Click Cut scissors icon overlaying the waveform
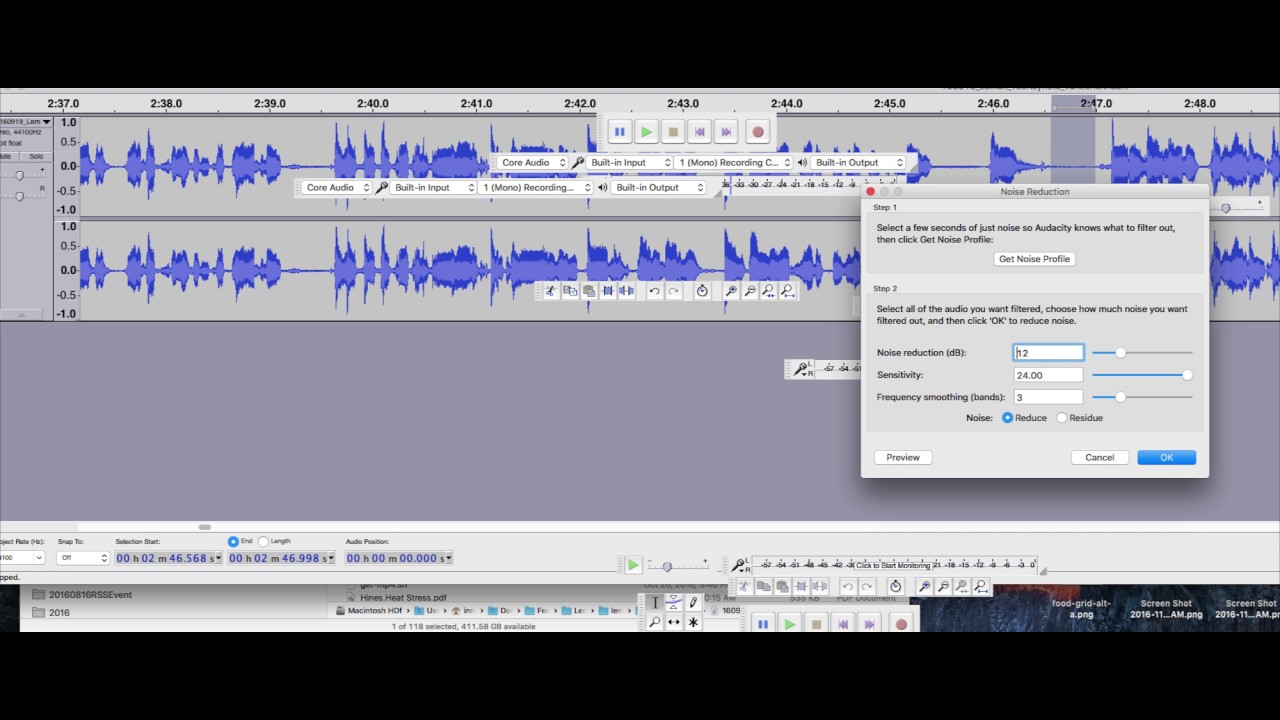 [x=550, y=291]
